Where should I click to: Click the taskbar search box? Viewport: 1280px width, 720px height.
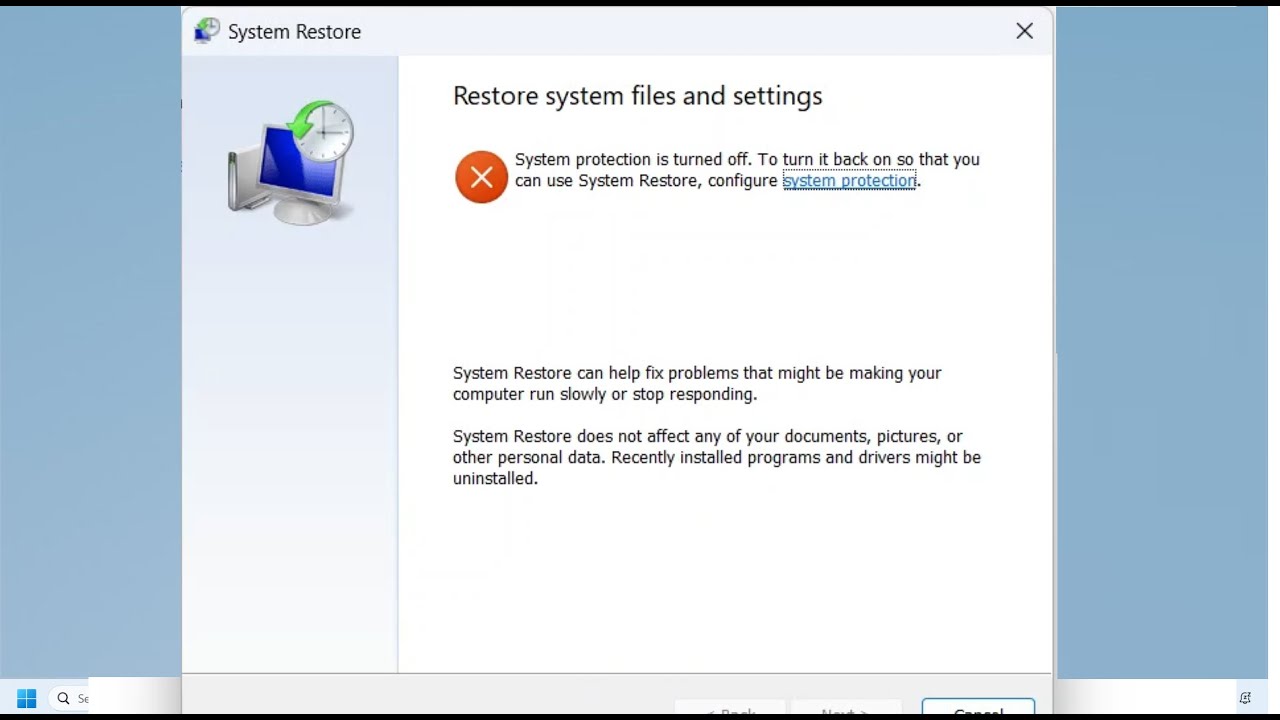point(68,698)
